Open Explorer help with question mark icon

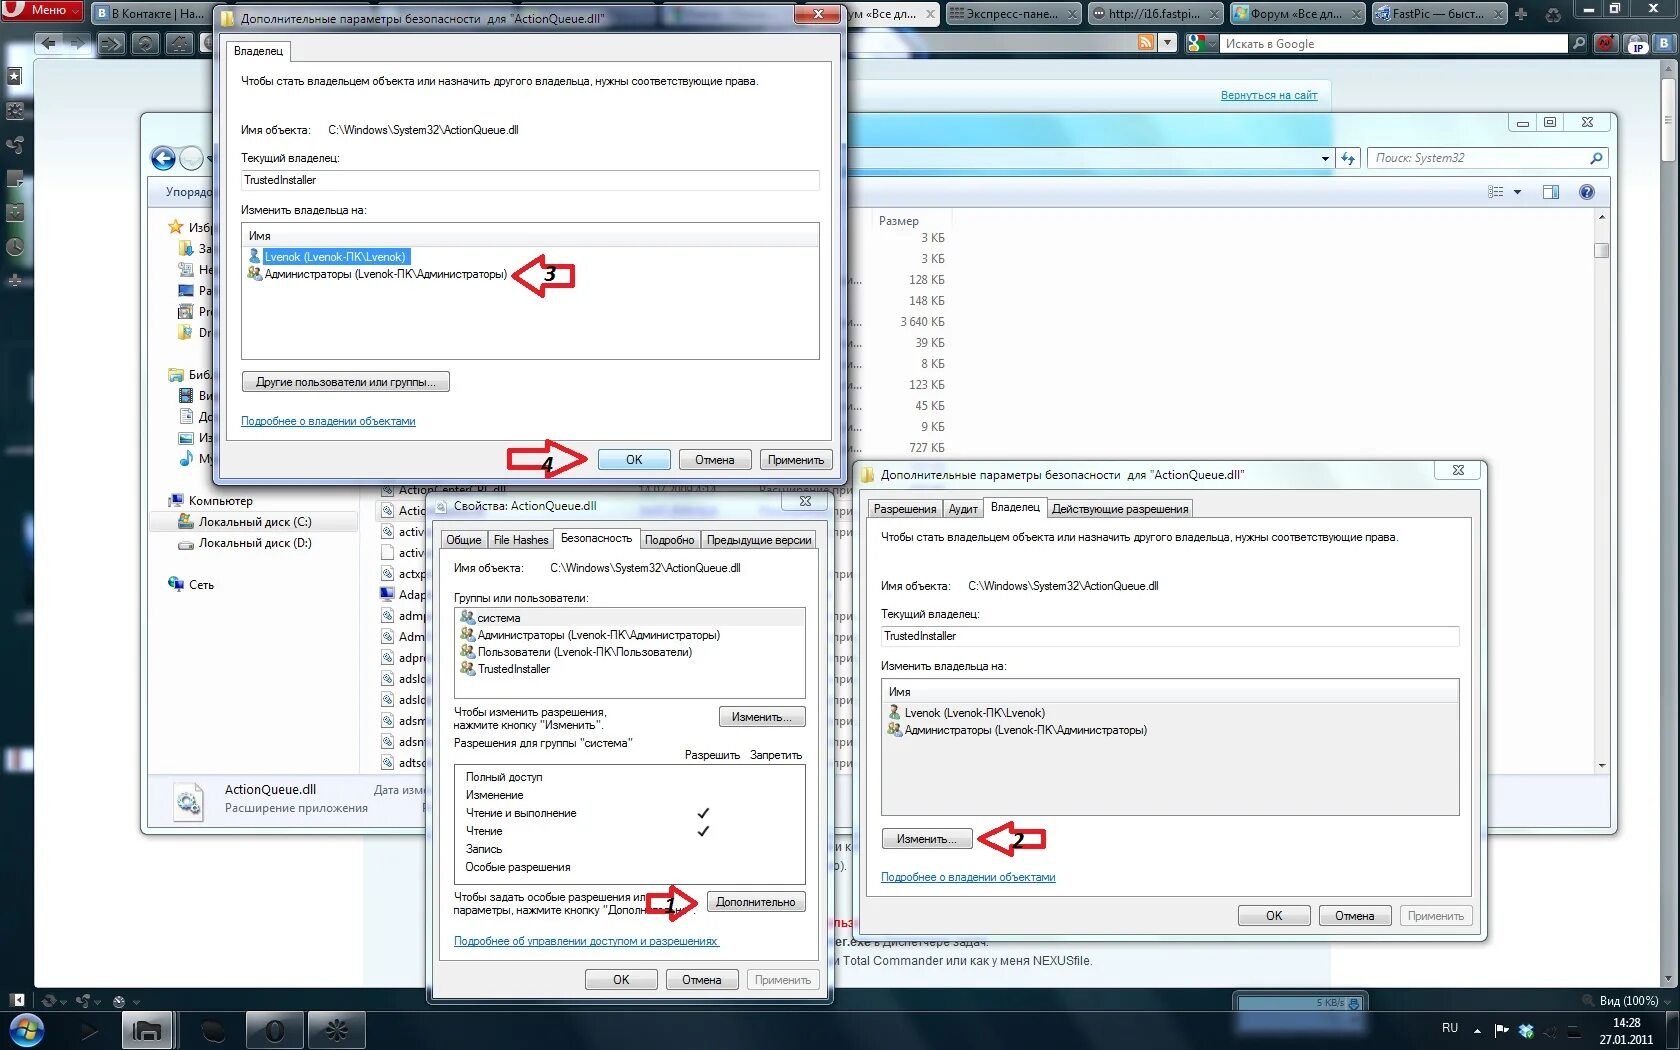pyautogui.click(x=1587, y=192)
